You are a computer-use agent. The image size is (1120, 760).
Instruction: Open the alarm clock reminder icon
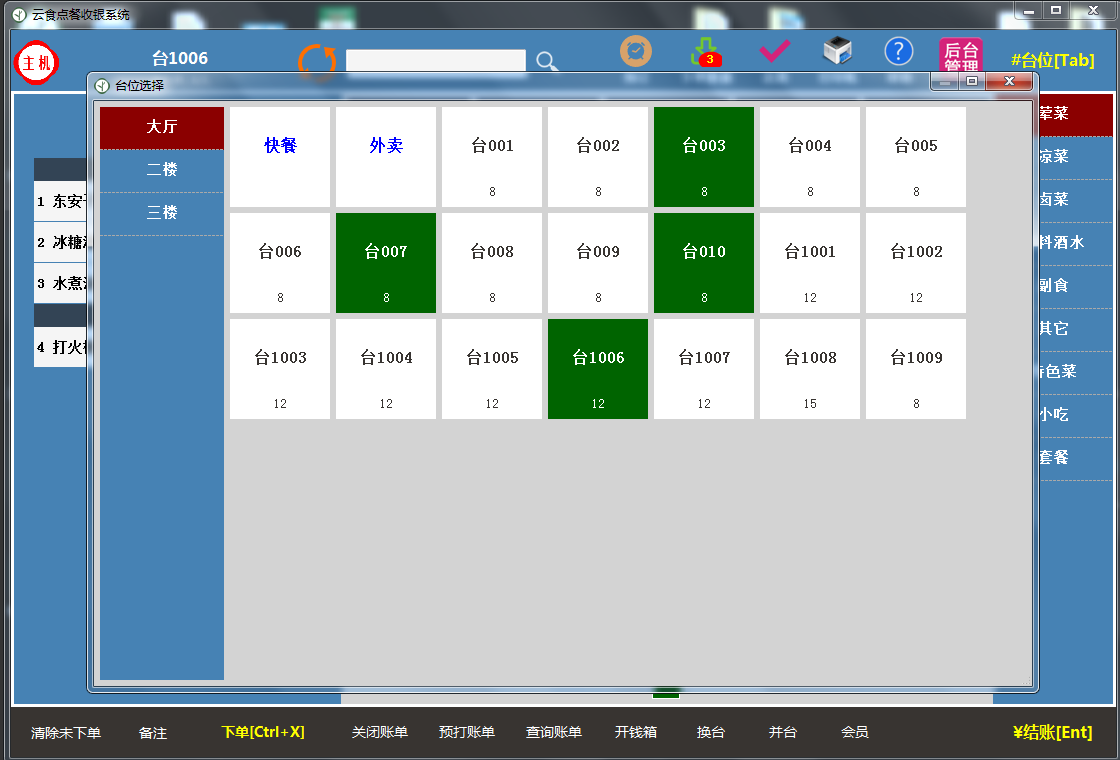click(x=636, y=51)
